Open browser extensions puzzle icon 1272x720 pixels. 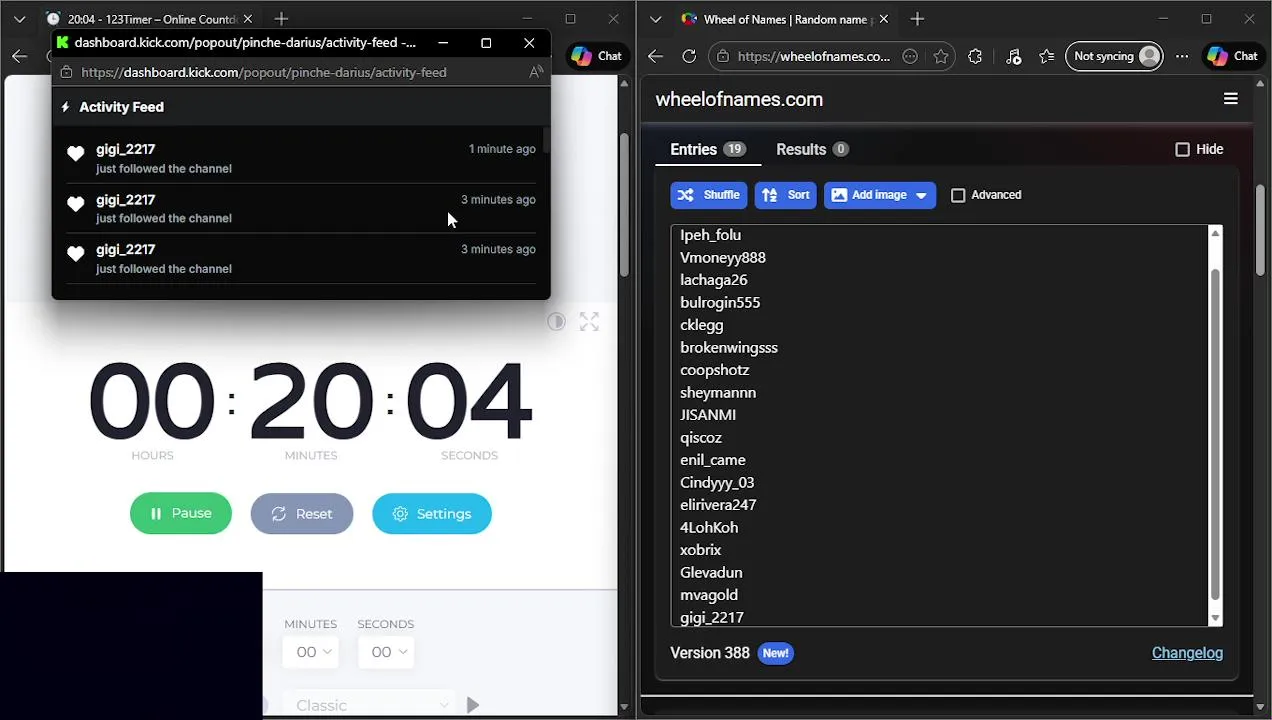click(x=975, y=56)
